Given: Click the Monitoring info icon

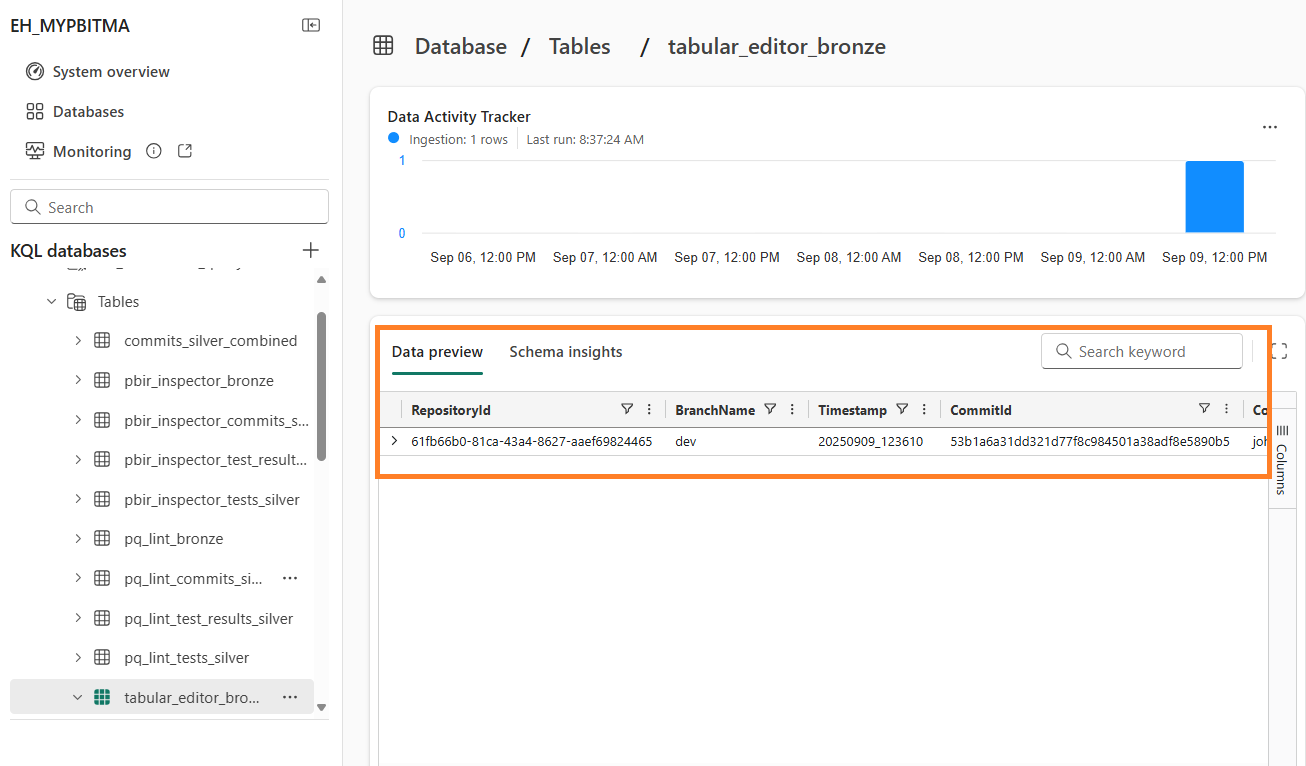Looking at the screenshot, I should [154, 151].
